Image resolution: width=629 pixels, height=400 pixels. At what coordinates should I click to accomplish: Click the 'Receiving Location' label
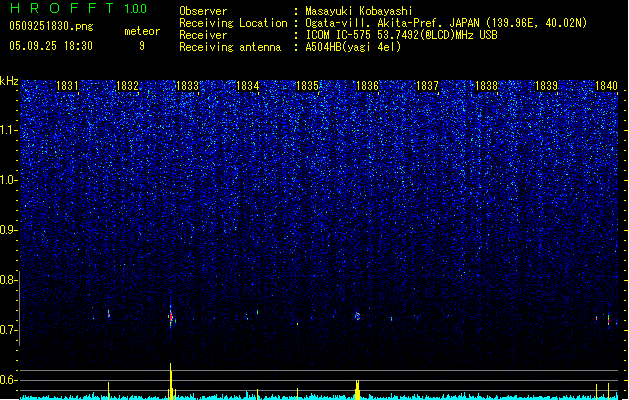click(x=233, y=23)
